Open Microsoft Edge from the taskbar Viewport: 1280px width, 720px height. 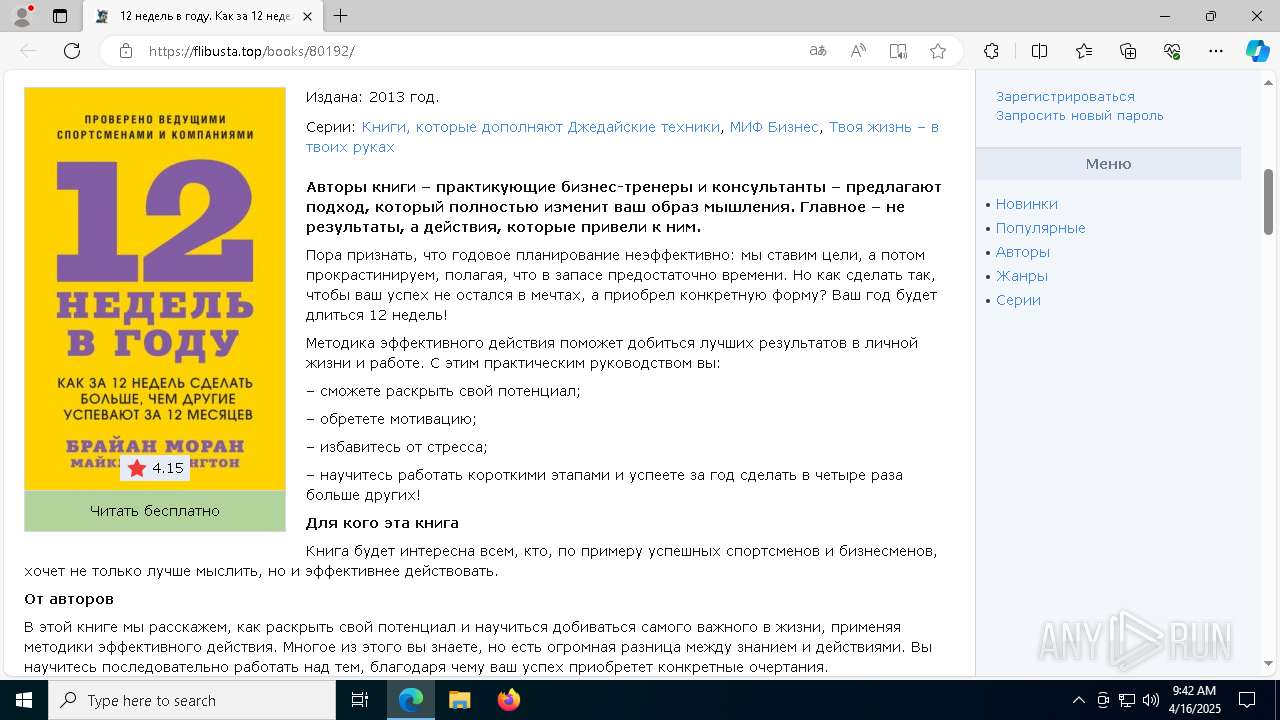[x=411, y=700]
